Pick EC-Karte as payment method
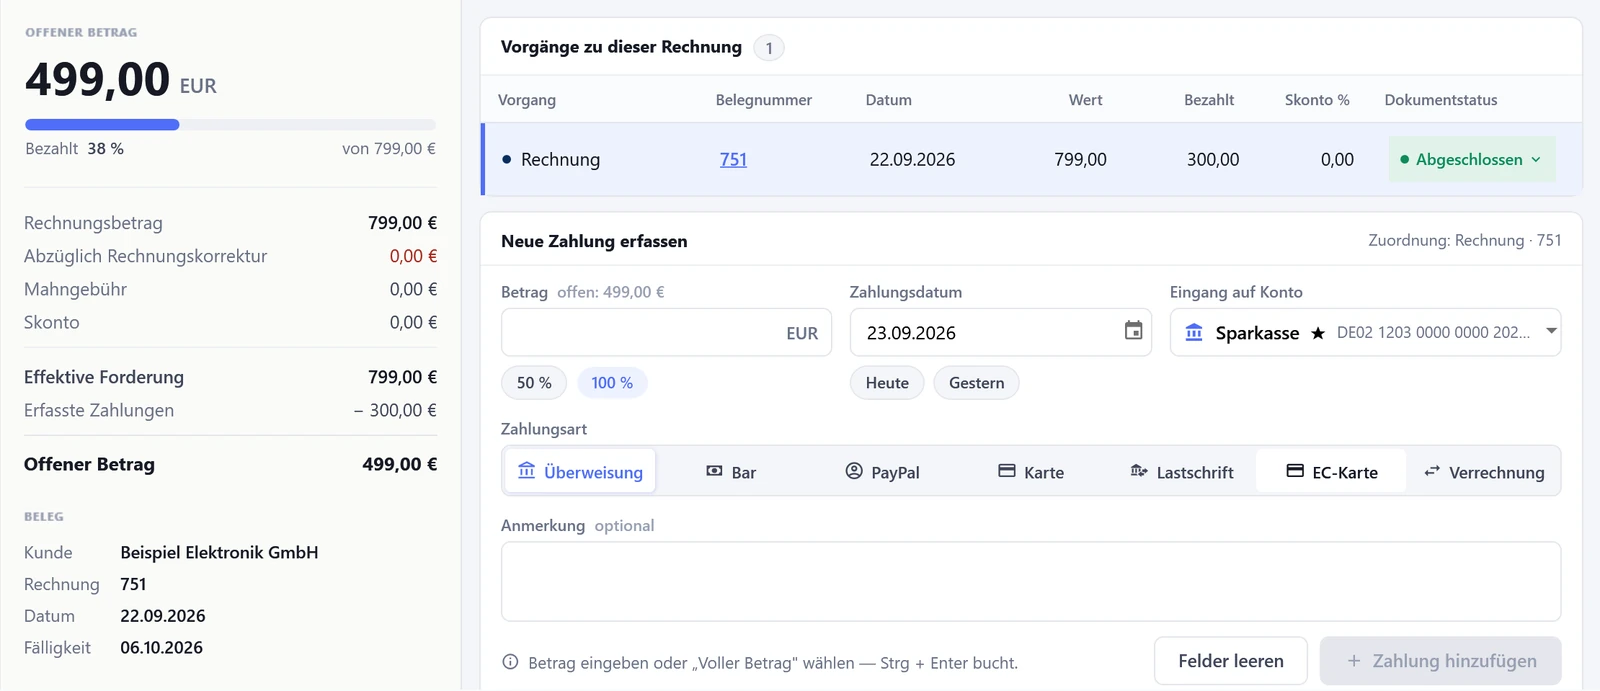The image size is (1600, 691). click(x=1332, y=472)
